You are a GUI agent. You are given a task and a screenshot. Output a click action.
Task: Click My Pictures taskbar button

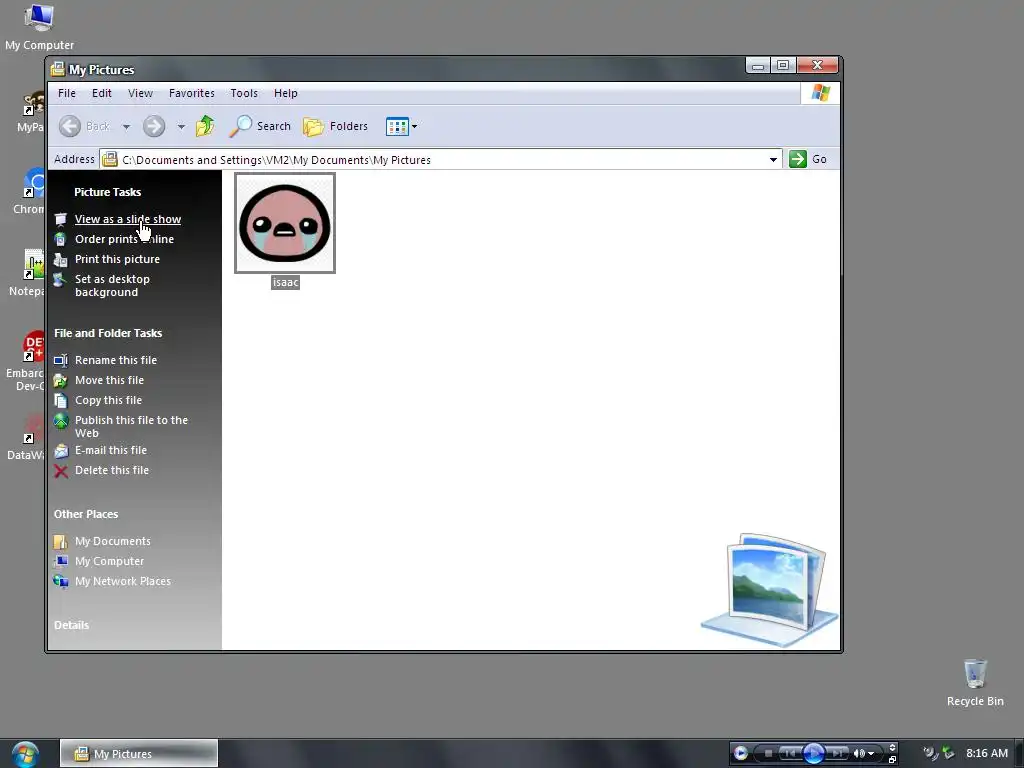click(x=139, y=754)
